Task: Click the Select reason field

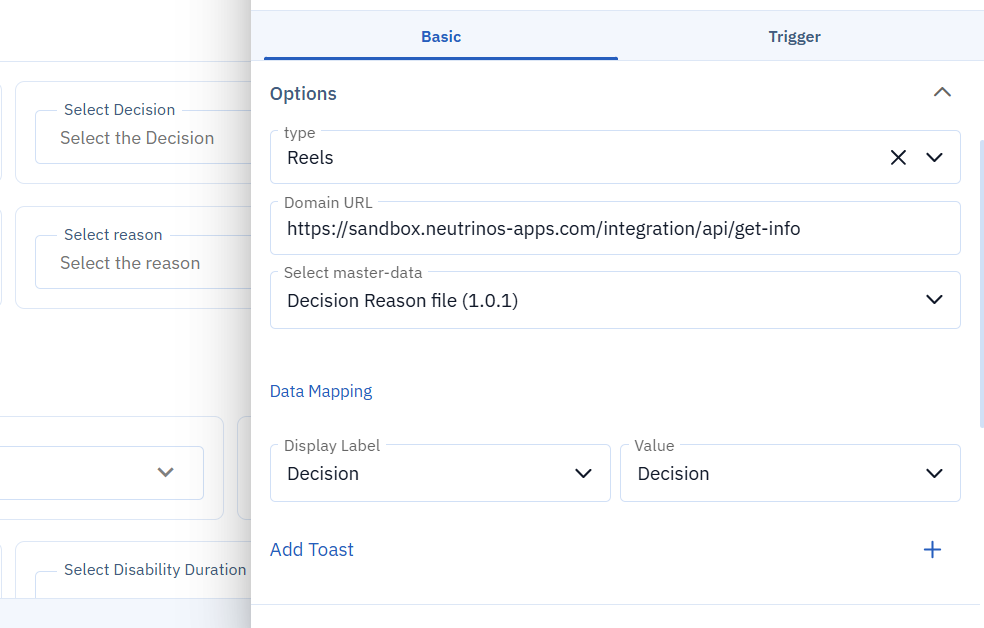Action: tap(143, 263)
